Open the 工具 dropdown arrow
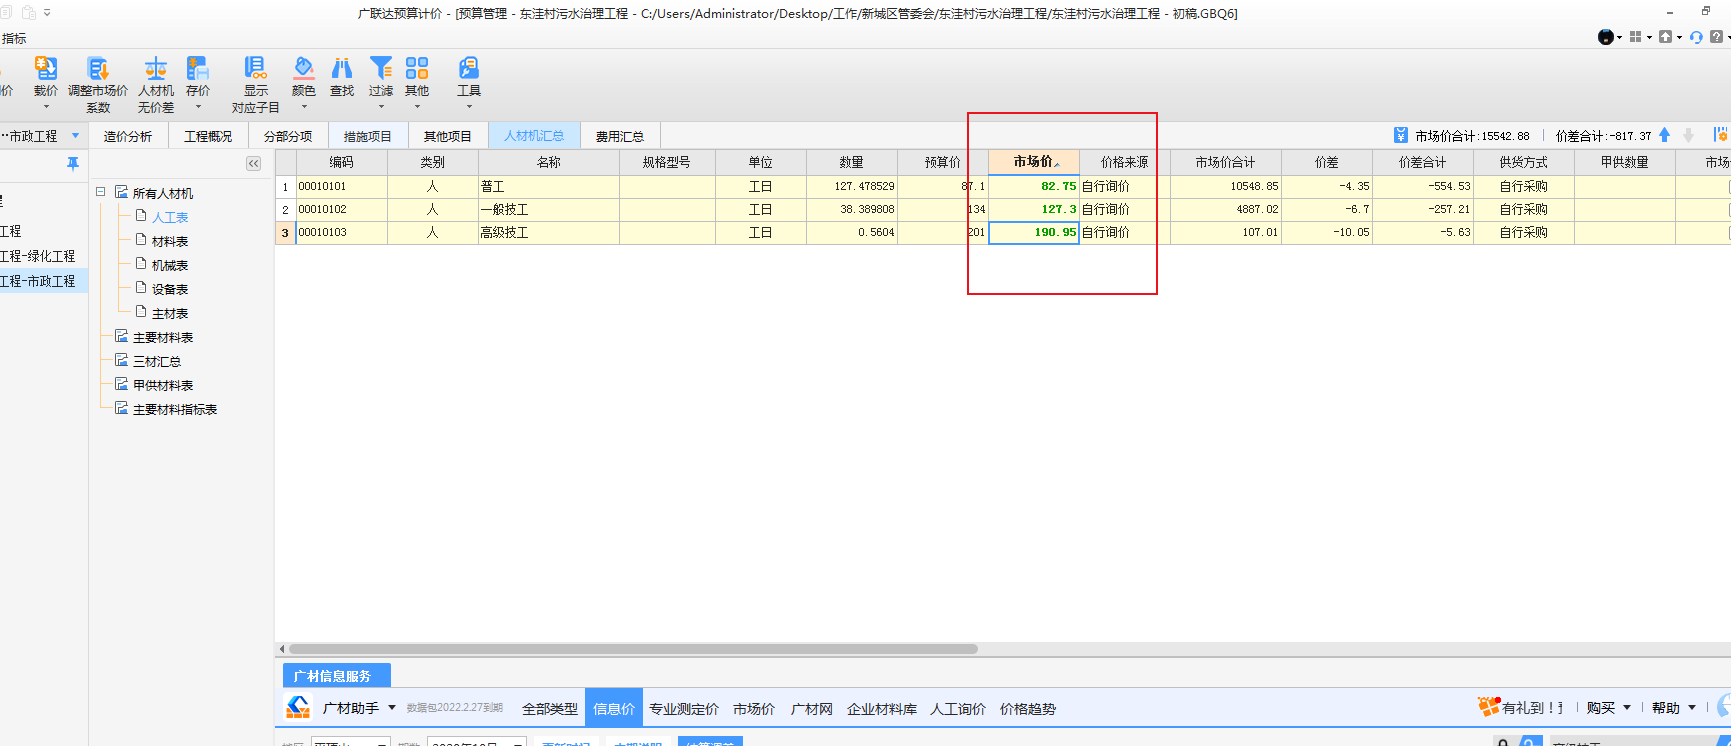Viewport: 1731px width, 746px height. pos(469,107)
